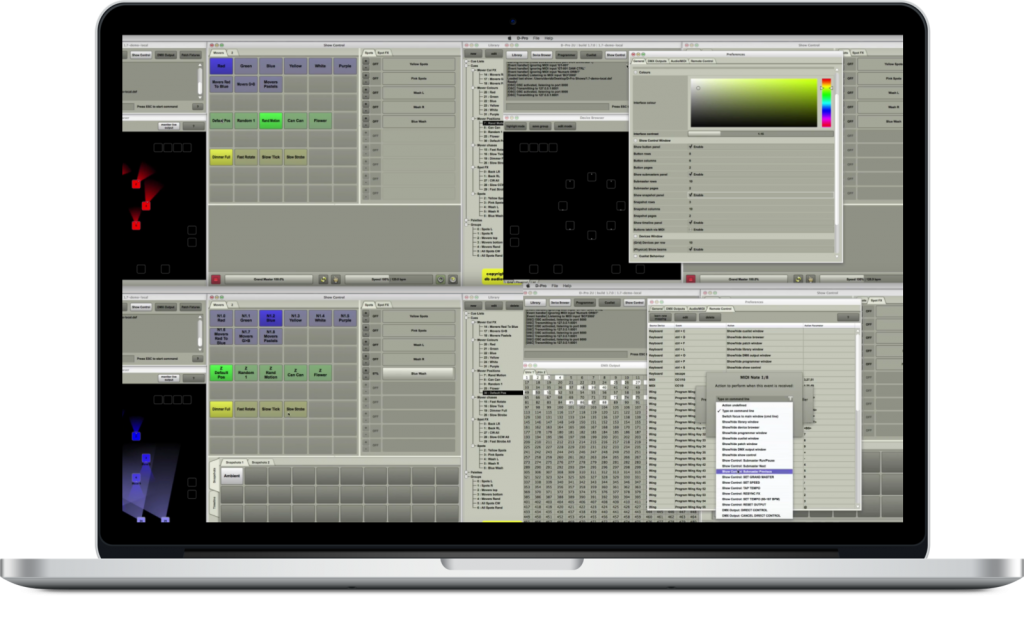1024x617 pixels.
Task: Click the red blackout icon beside Grand Master in upper-left Show Control
Action: tap(216, 279)
